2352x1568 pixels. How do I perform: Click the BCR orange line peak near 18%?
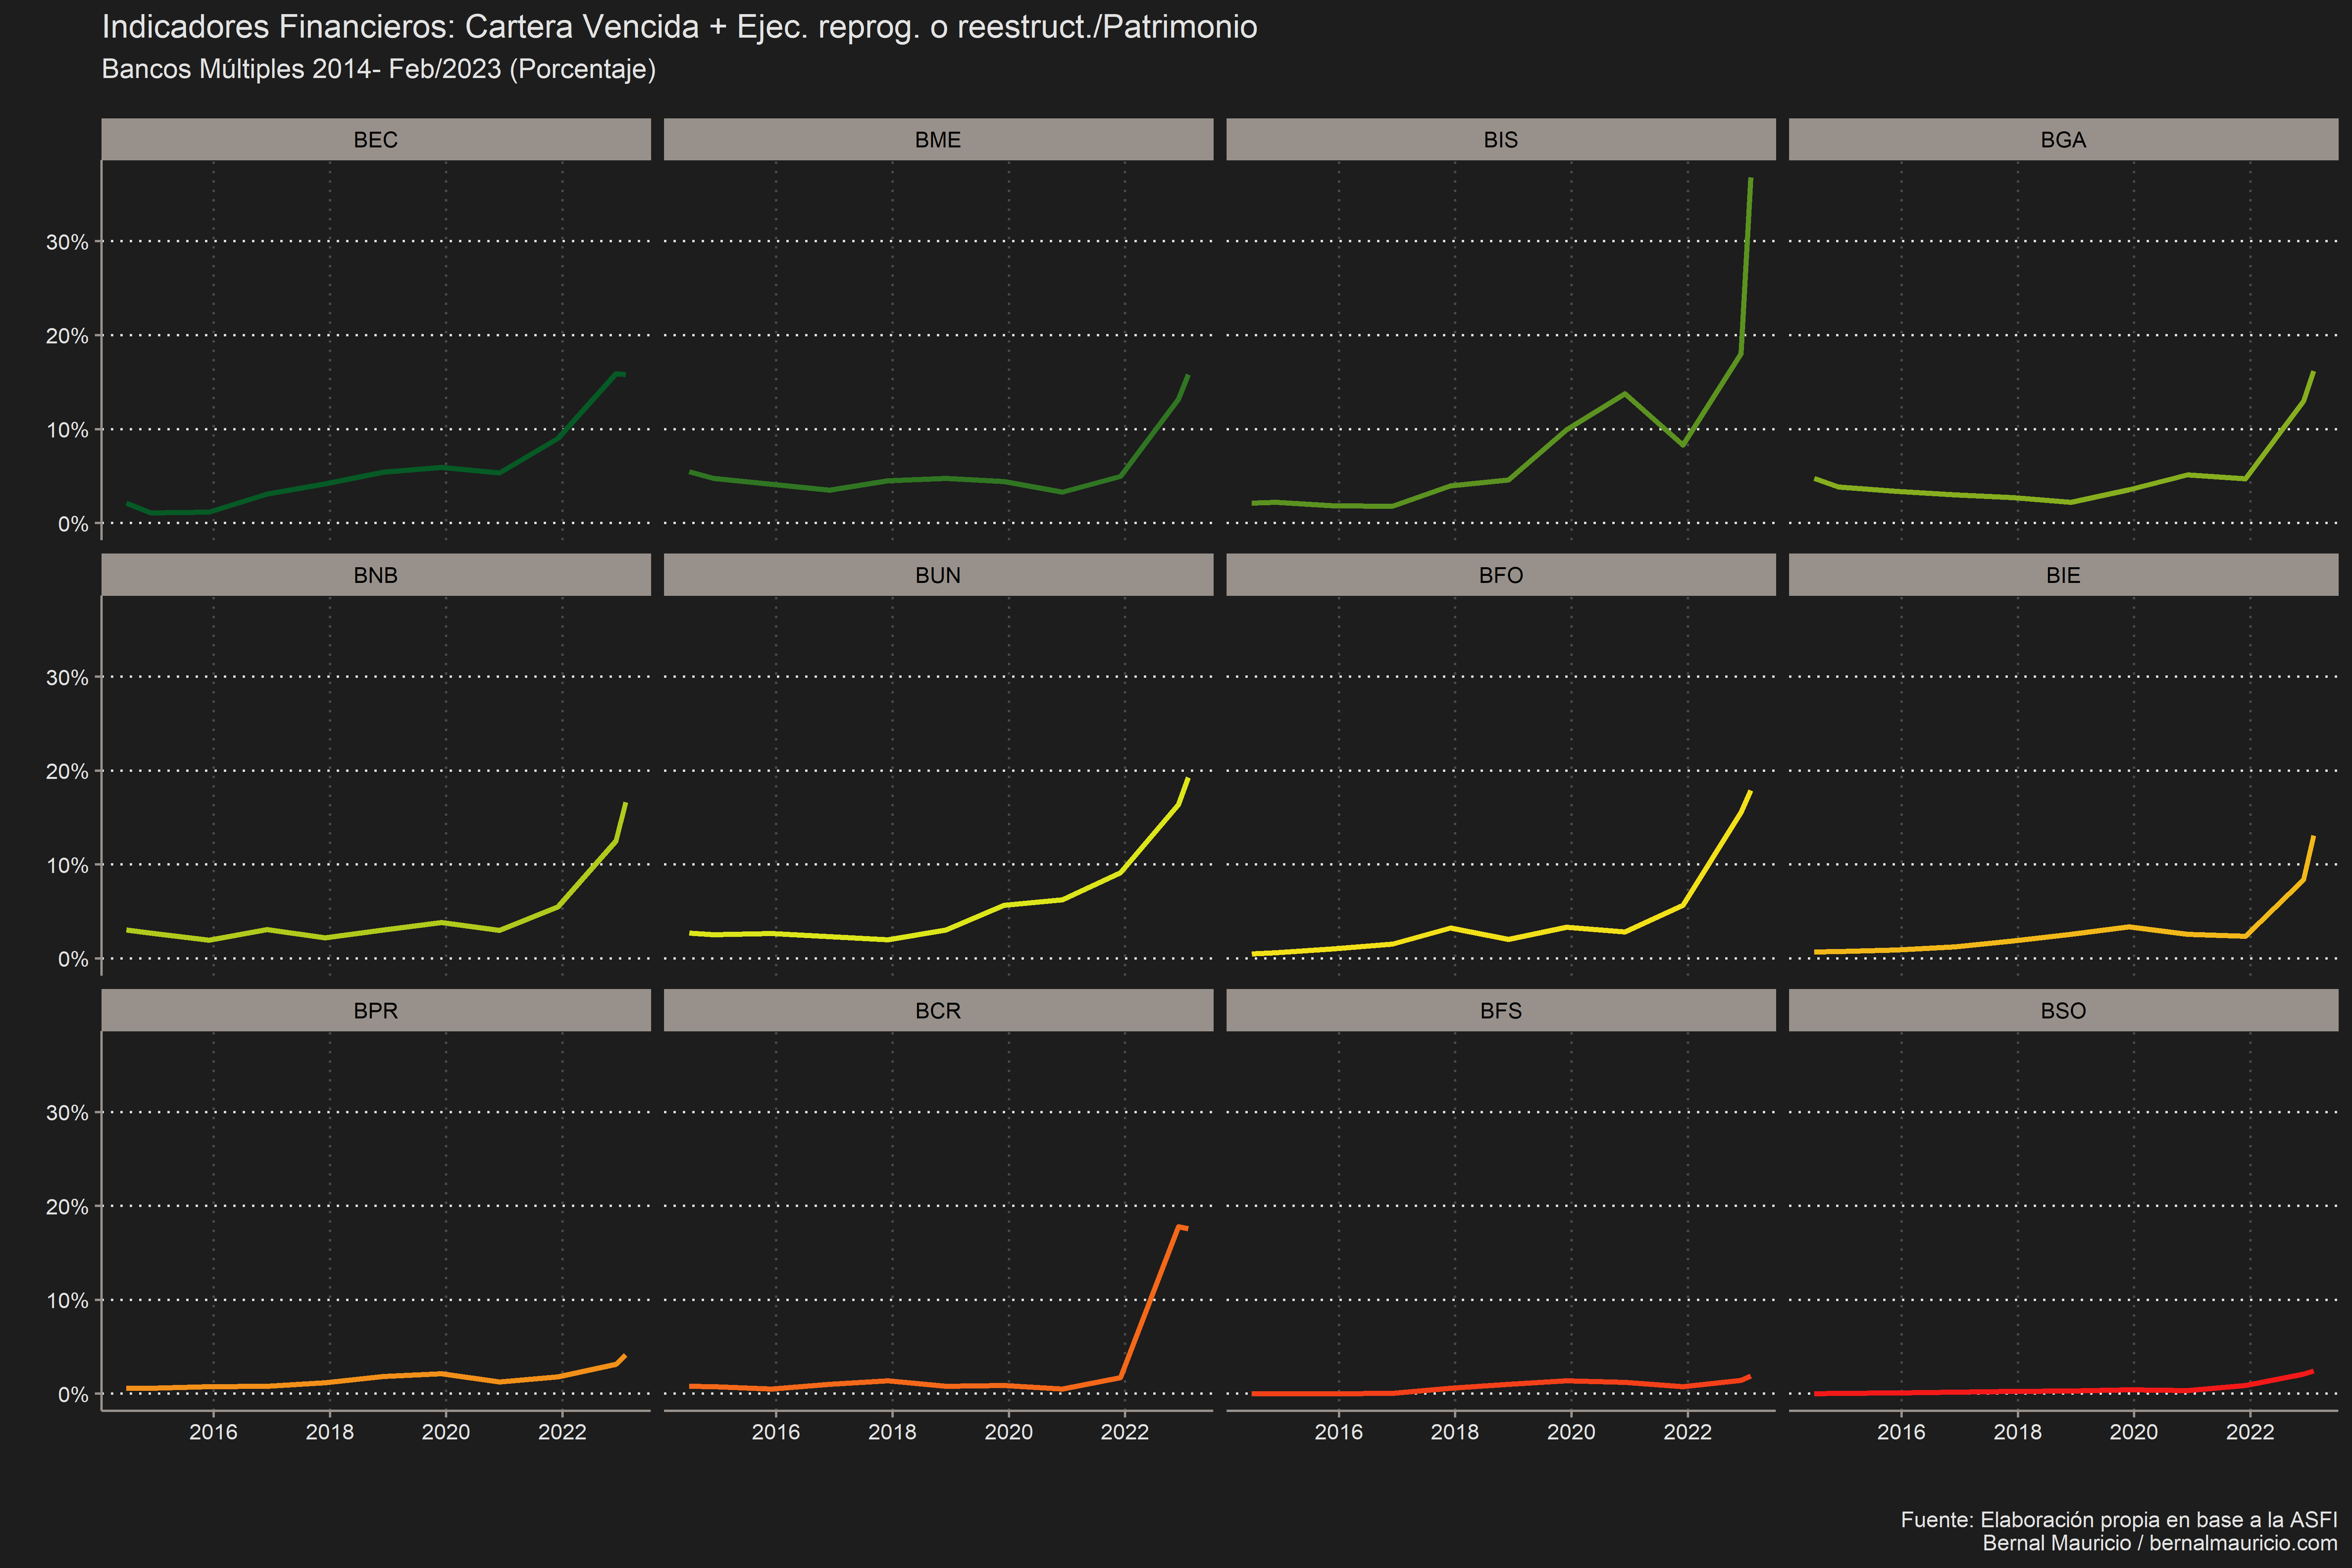pos(1180,1226)
